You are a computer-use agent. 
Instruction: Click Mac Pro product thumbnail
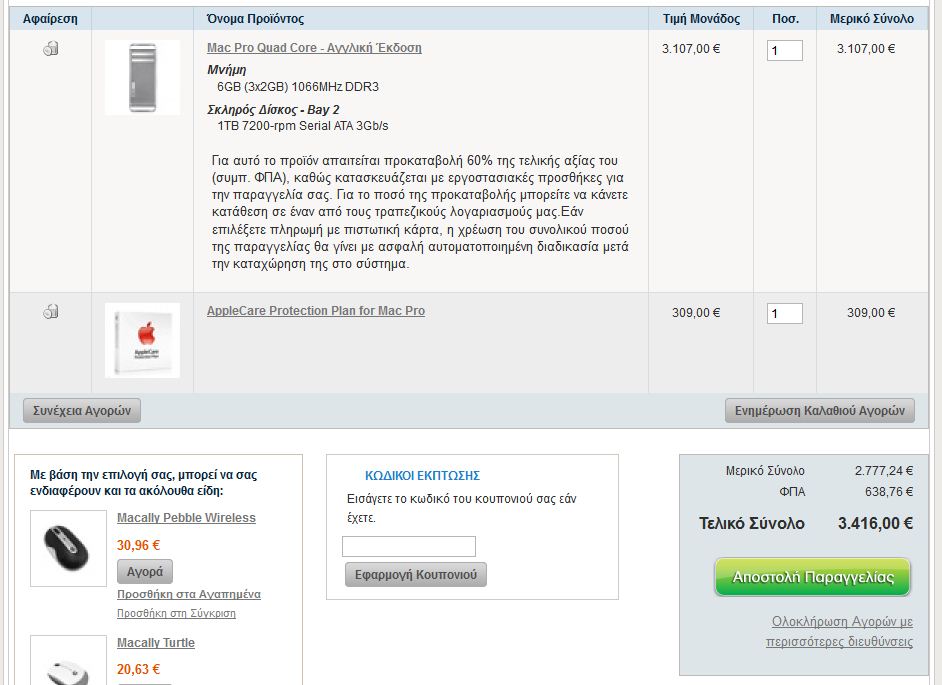click(142, 78)
